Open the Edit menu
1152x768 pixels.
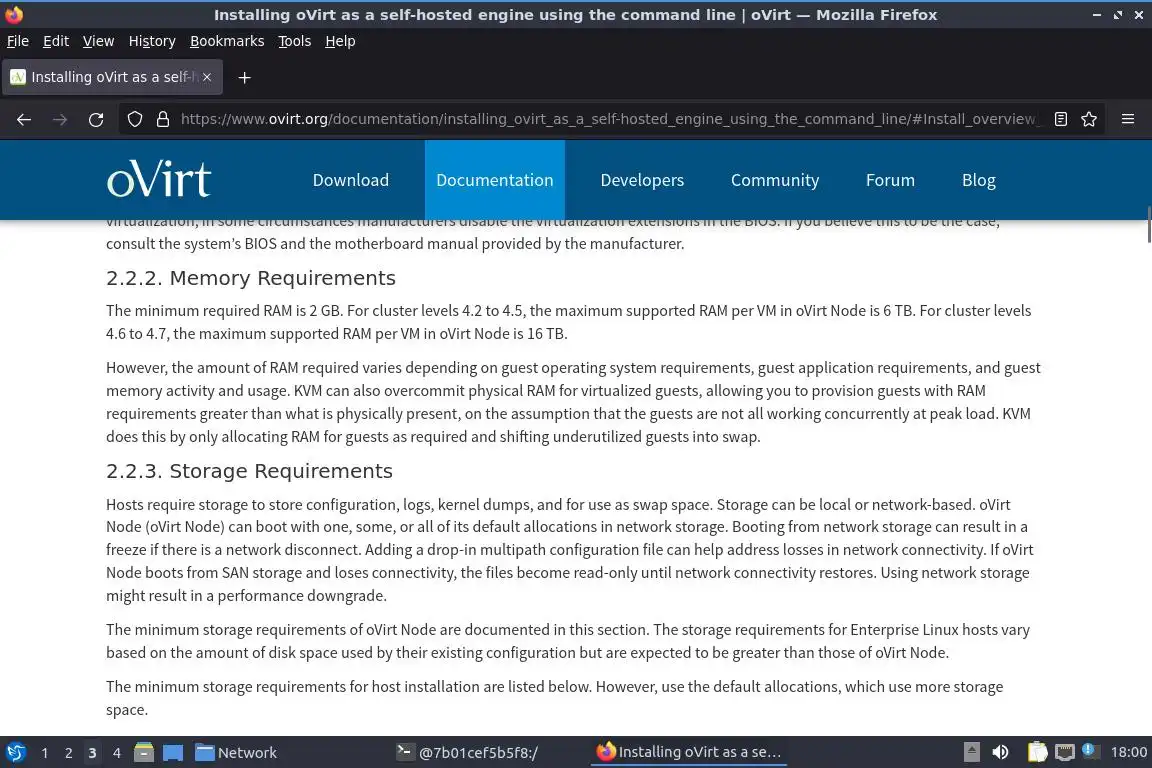pyautogui.click(x=56, y=41)
